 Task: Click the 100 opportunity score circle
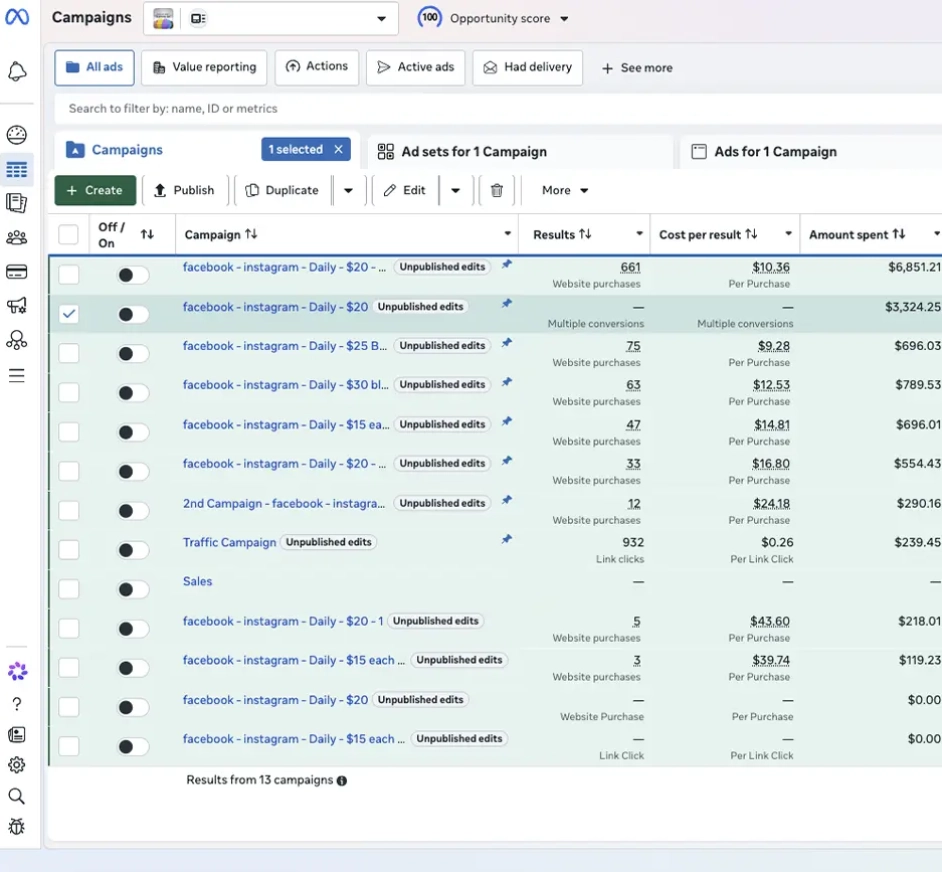pyautogui.click(x=430, y=17)
